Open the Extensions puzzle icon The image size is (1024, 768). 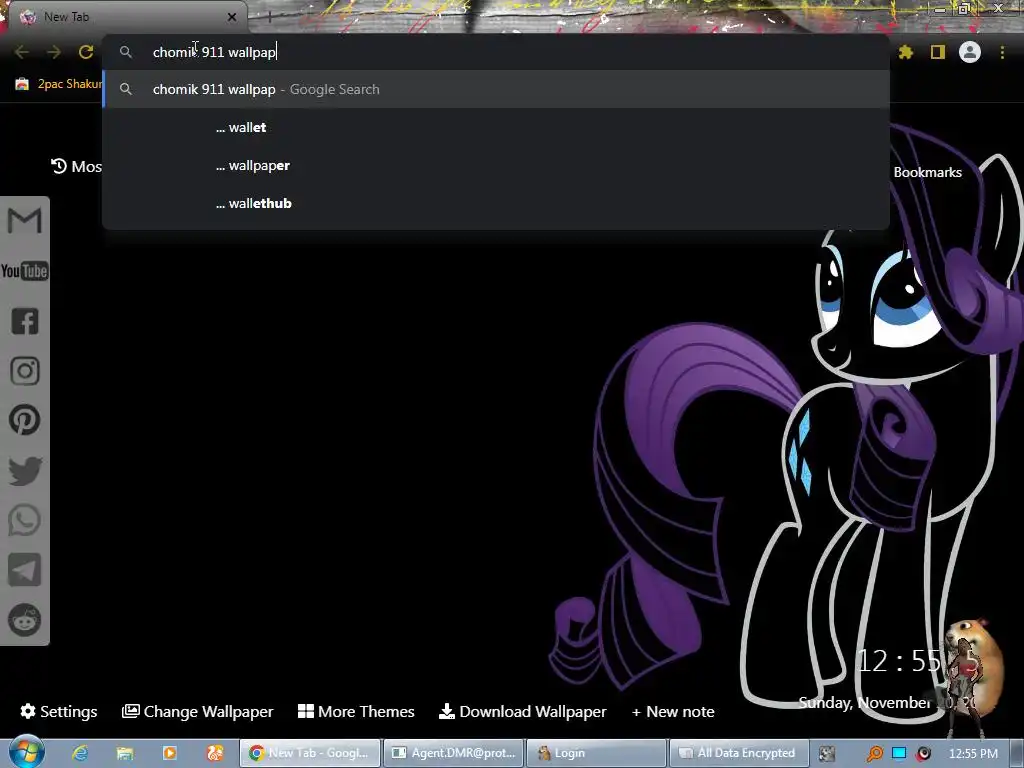[x=906, y=52]
